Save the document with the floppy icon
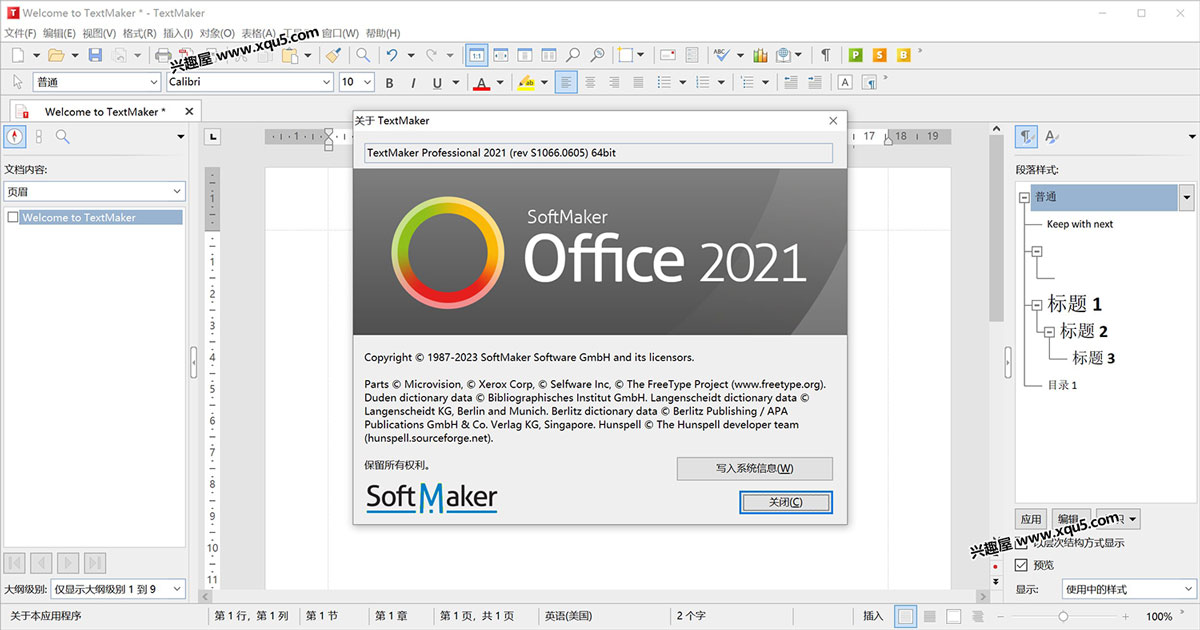 96,55
